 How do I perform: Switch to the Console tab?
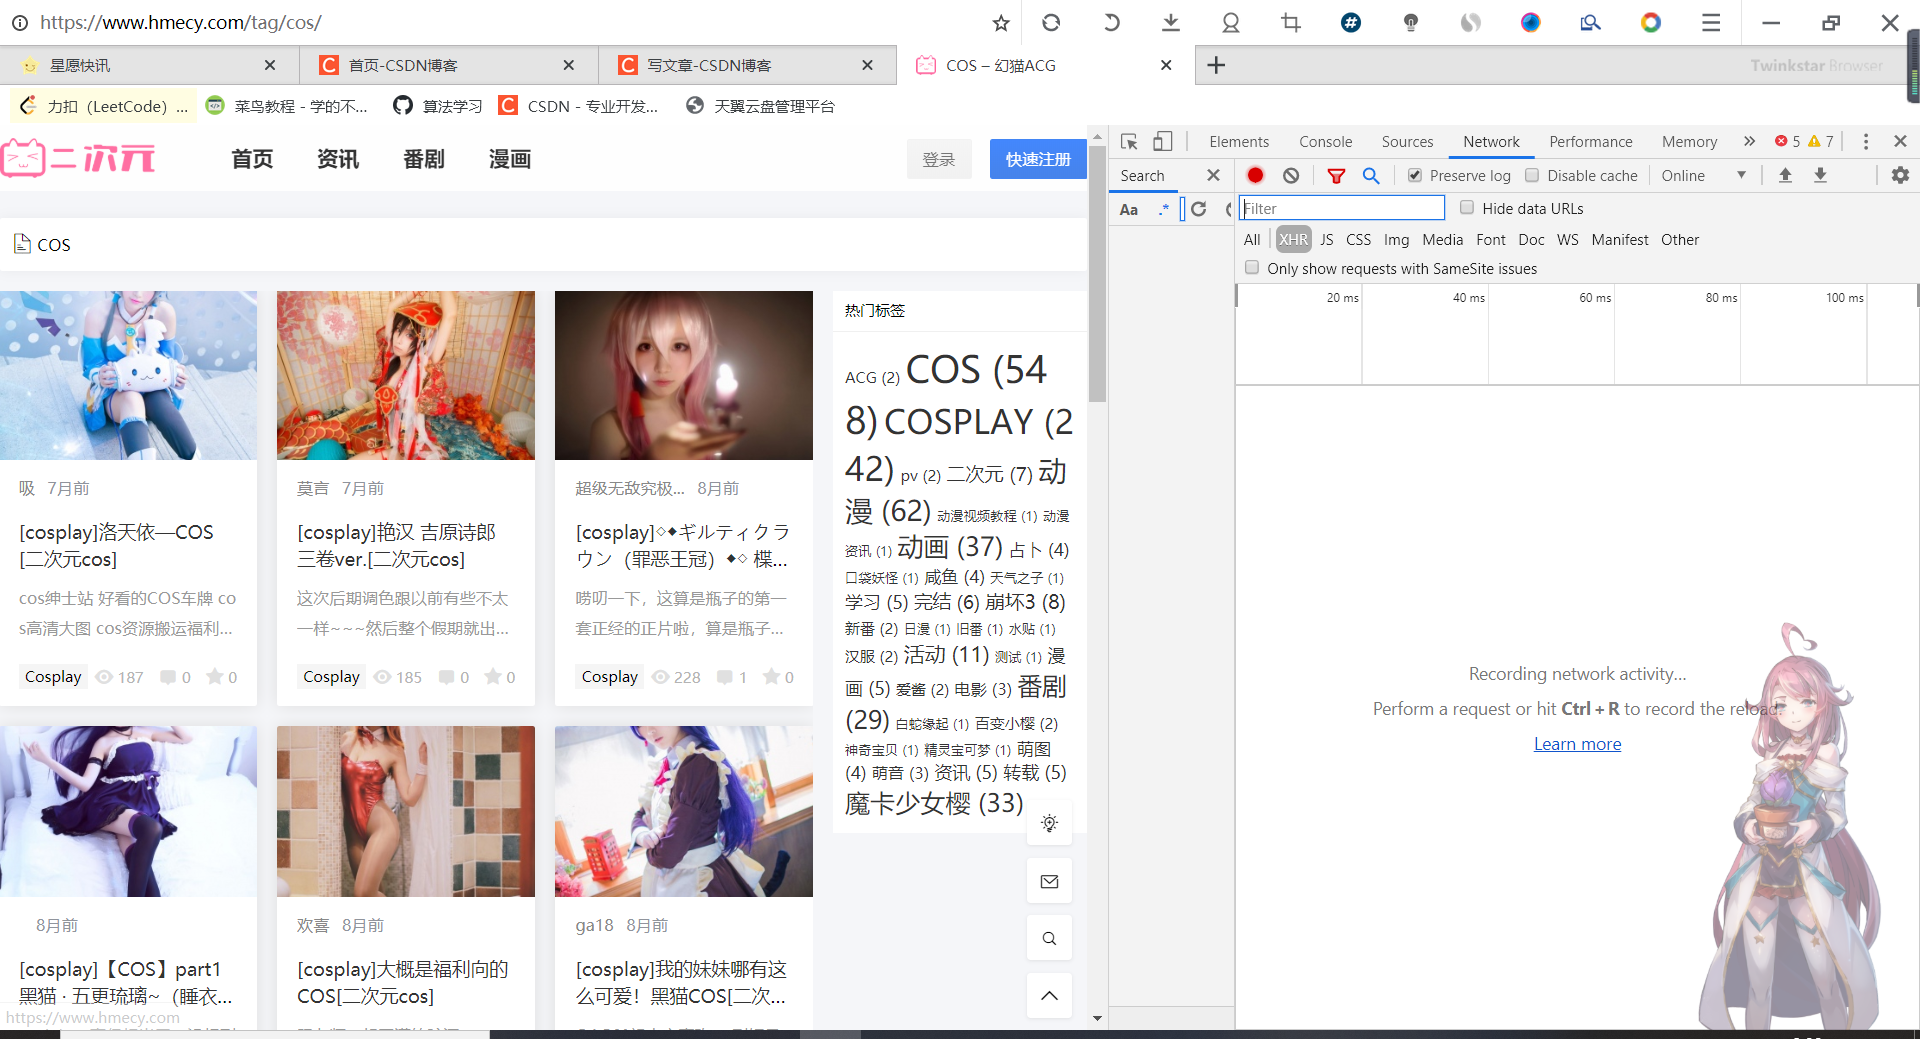1325,141
